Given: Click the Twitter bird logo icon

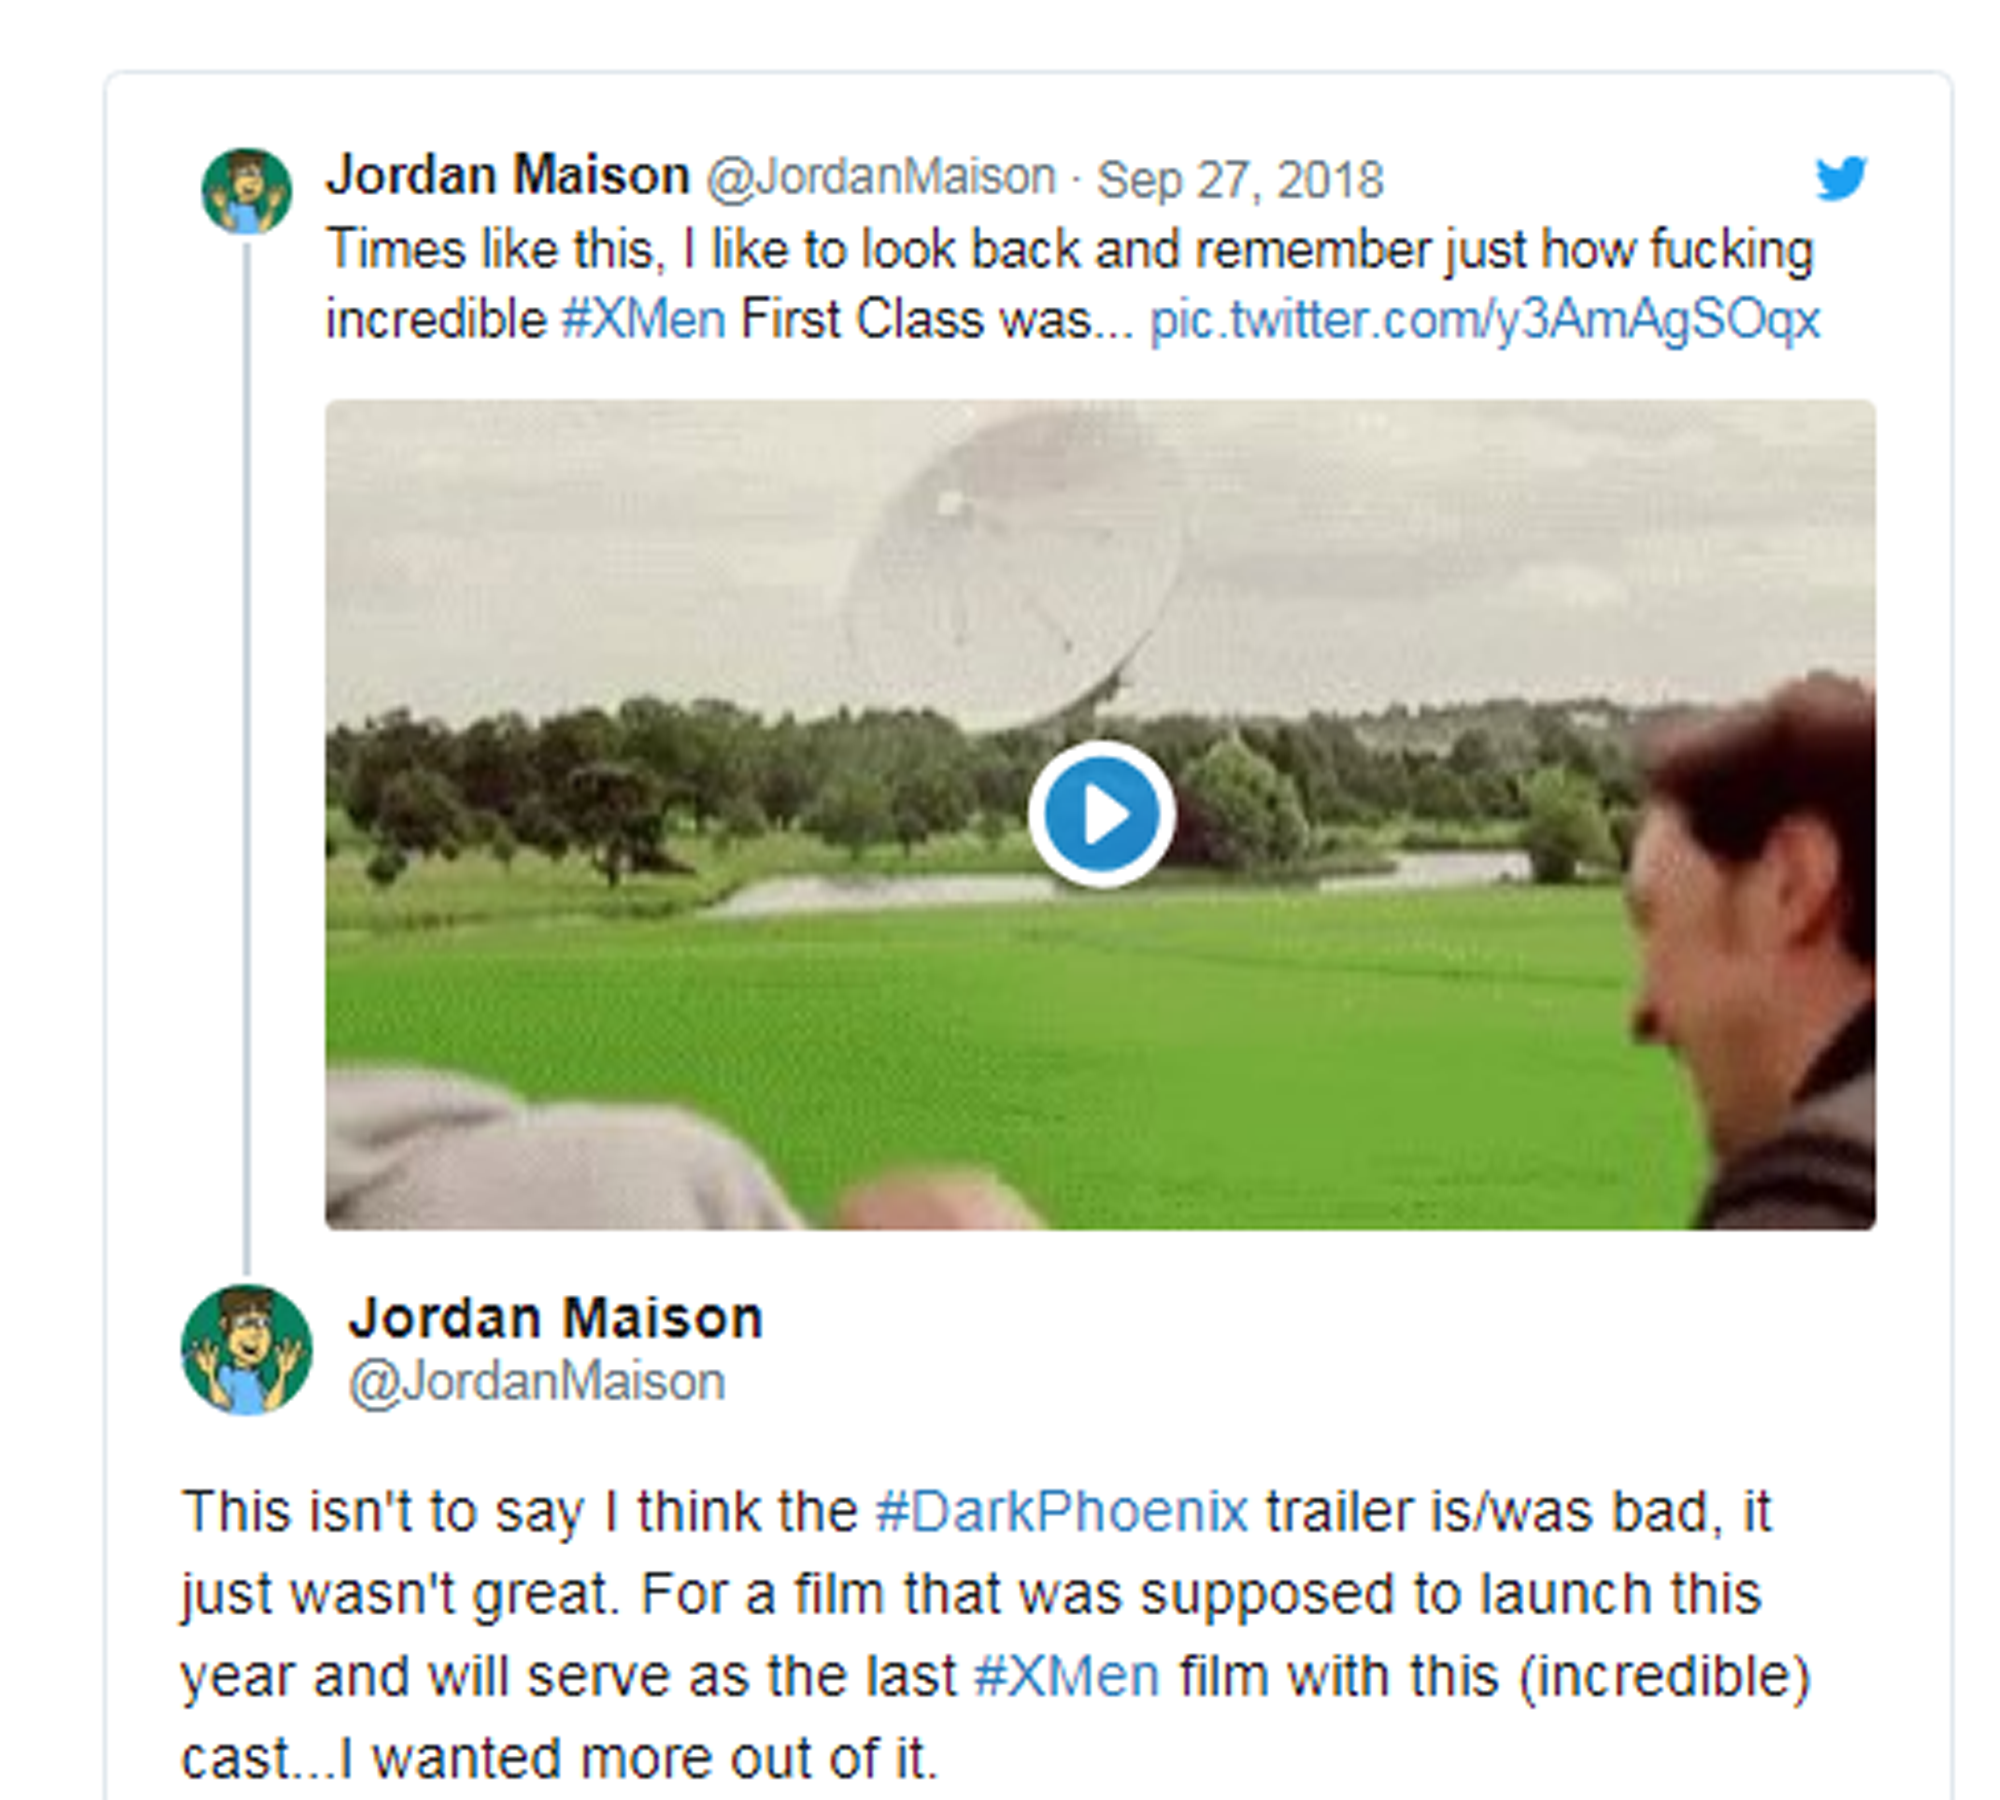Looking at the screenshot, I should 1841,178.
